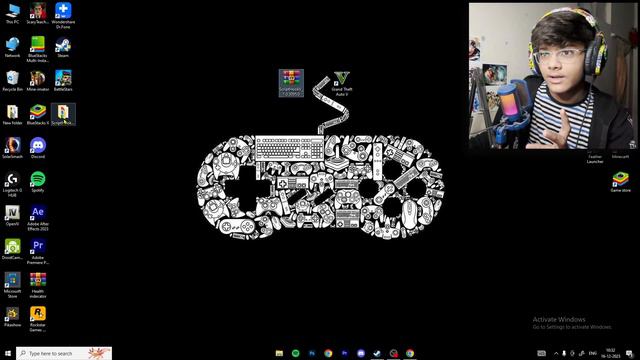Launch Pikashow desktop shortcut
This screenshot has width=640, height=360.
[12, 317]
